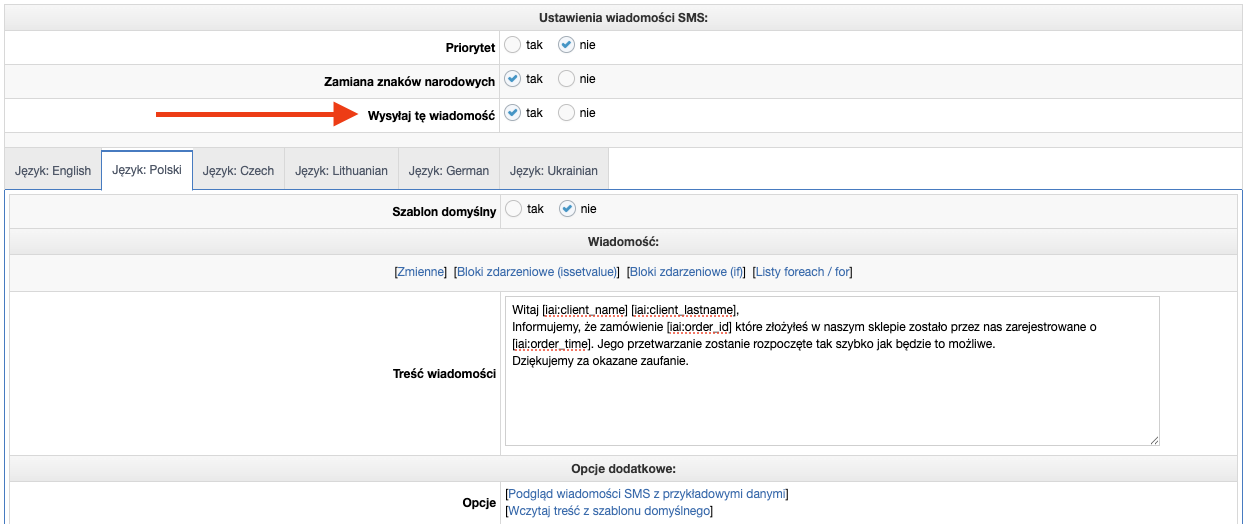Click the Listy foreach / for link
Viewport: 1251px width, 524px height.
[803, 272]
